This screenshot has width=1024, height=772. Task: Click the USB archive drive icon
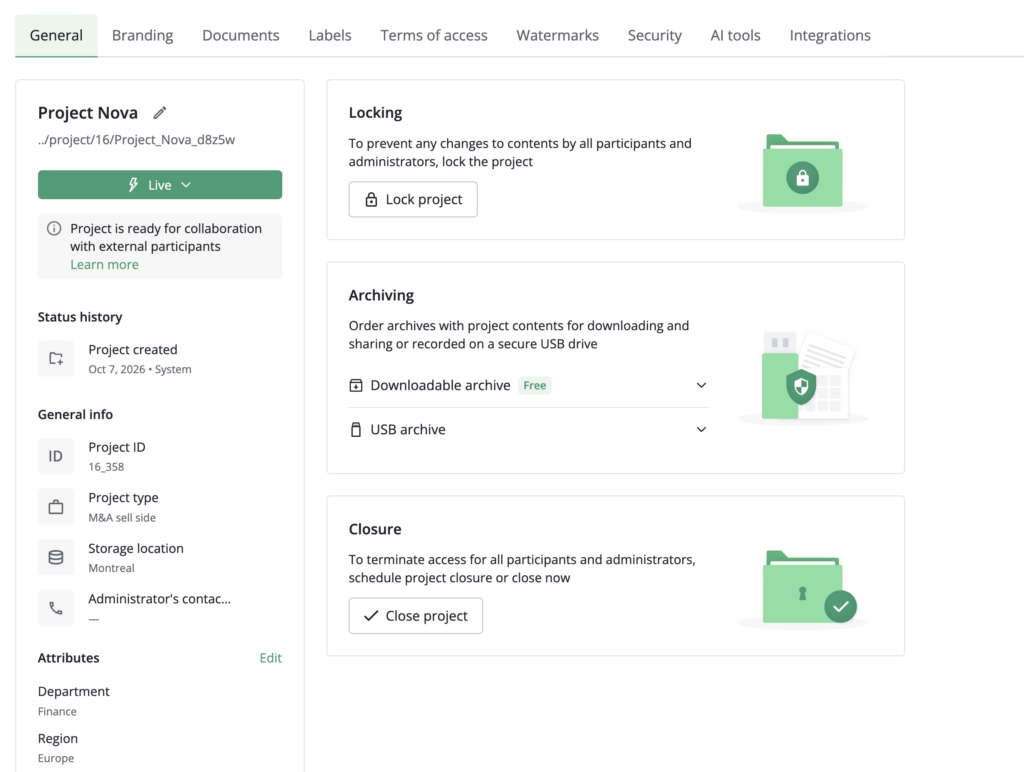tap(356, 430)
